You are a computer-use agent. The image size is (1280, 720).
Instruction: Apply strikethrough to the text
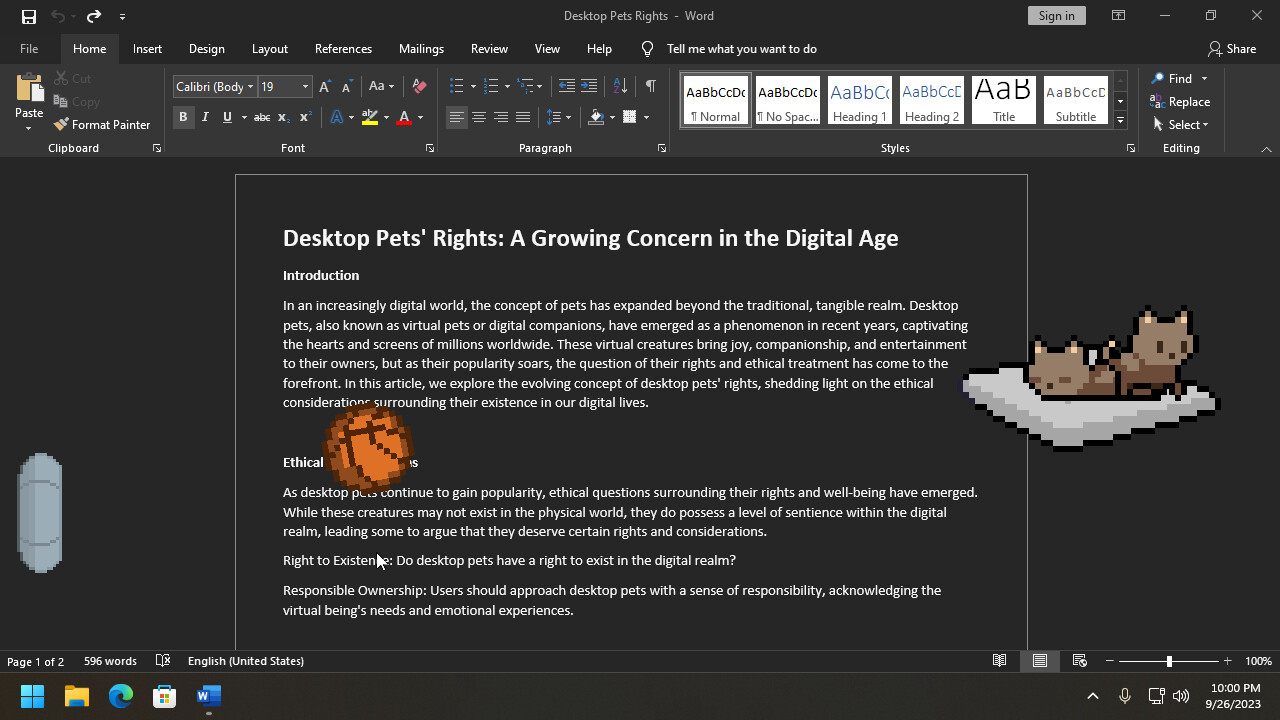click(x=261, y=117)
